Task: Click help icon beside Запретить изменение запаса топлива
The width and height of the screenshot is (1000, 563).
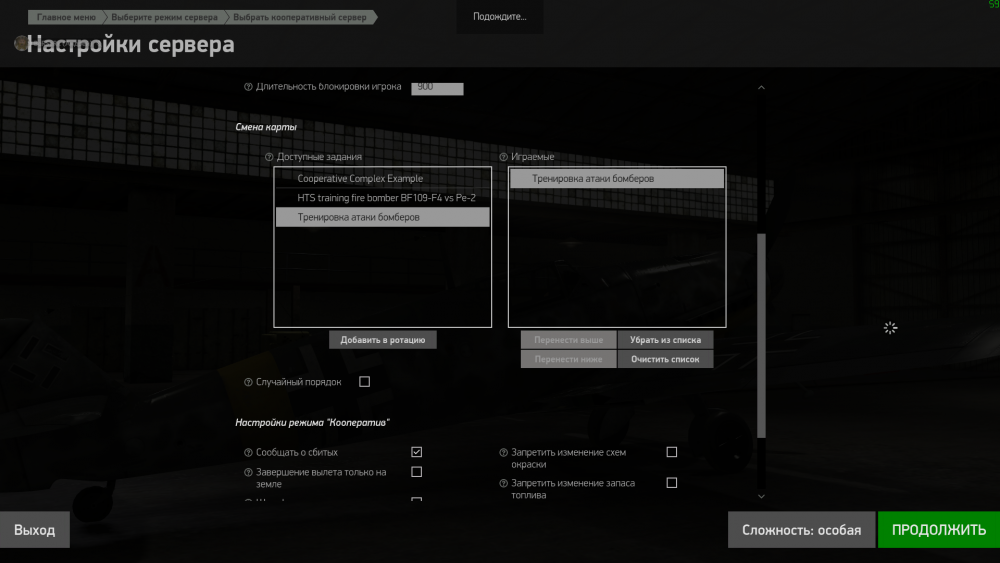Action: (x=503, y=483)
